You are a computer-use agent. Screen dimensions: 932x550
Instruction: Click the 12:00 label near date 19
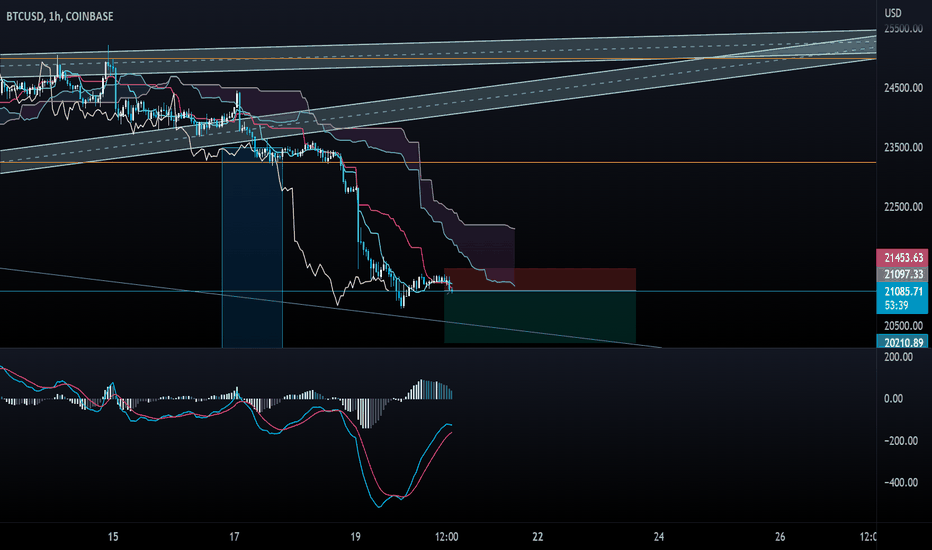tap(446, 537)
